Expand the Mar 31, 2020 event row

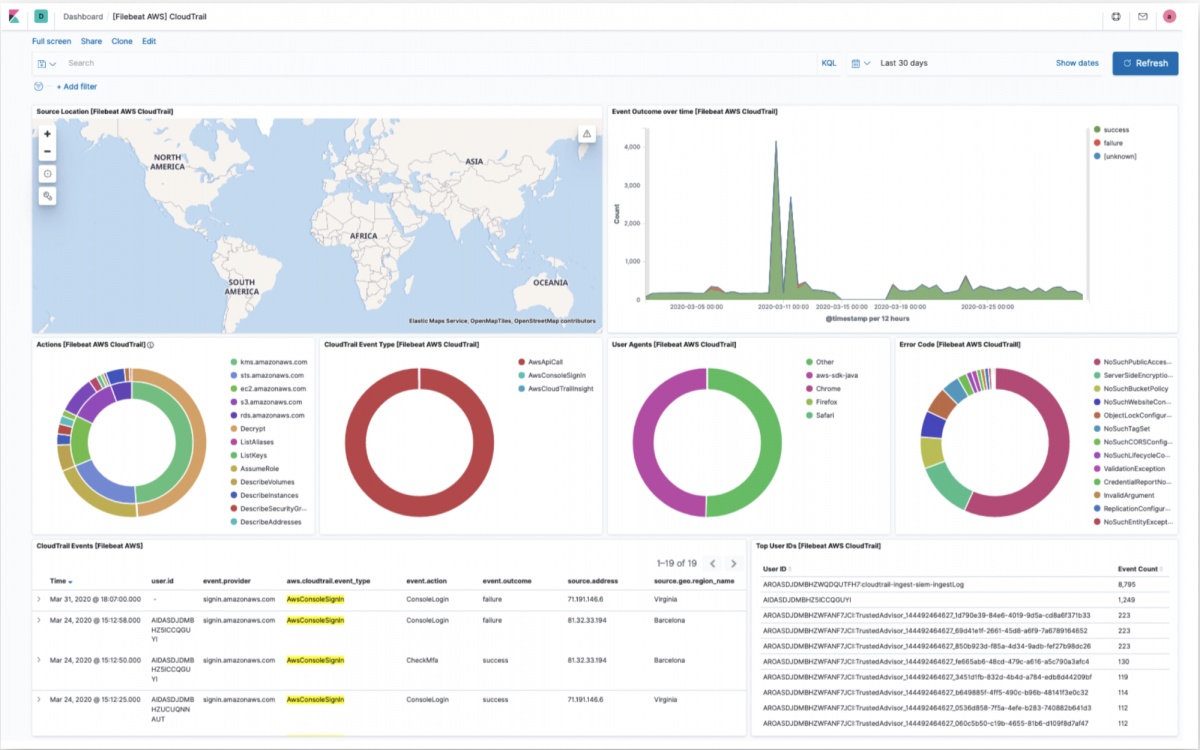pos(39,599)
